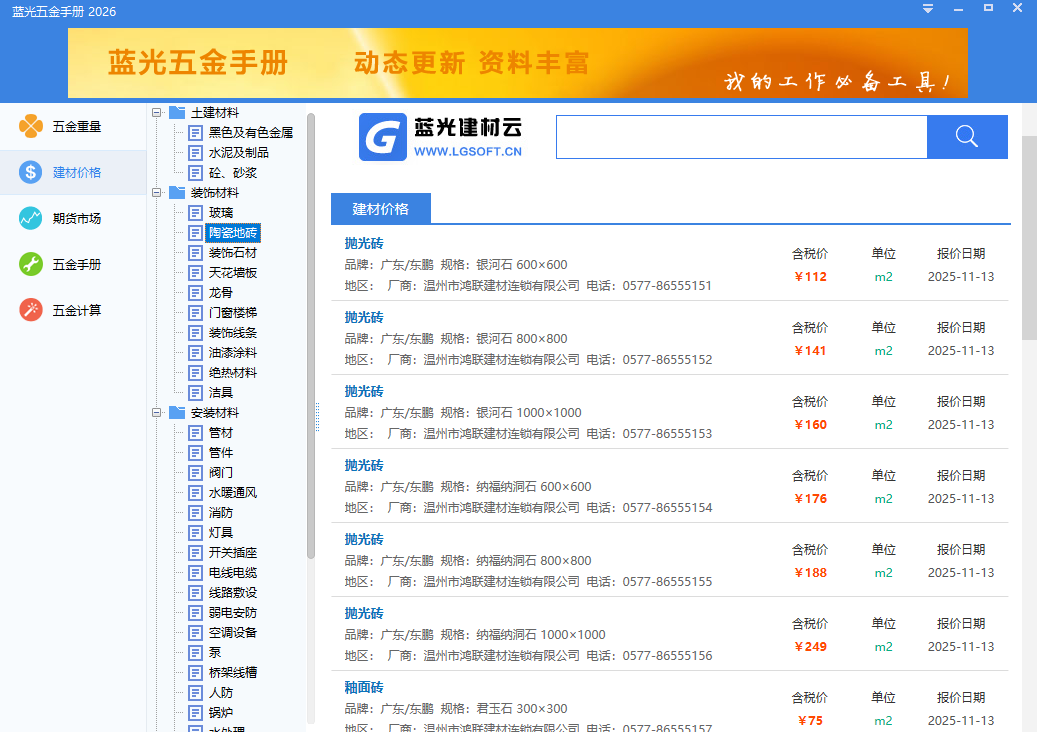The height and width of the screenshot is (732, 1037).
Task: Select the 建材价格 tab
Action: point(380,209)
